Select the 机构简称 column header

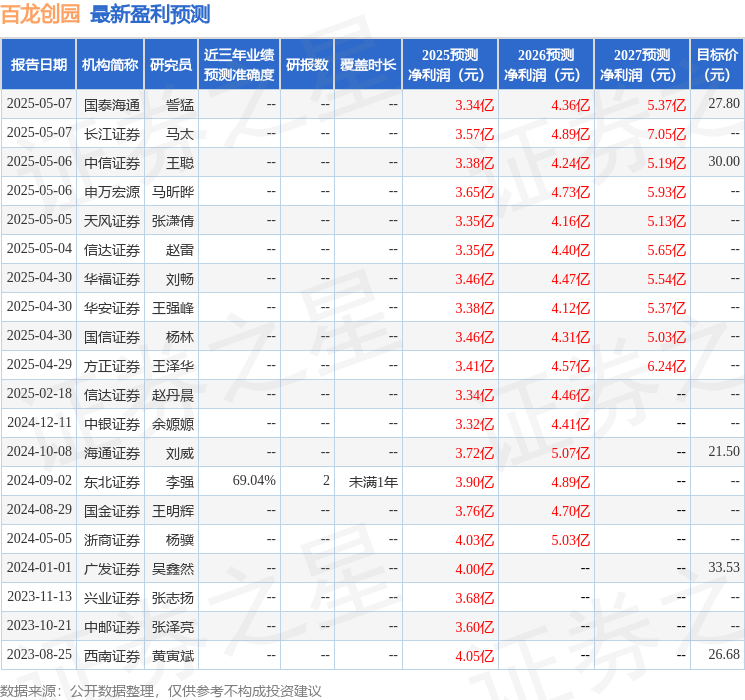point(110,65)
